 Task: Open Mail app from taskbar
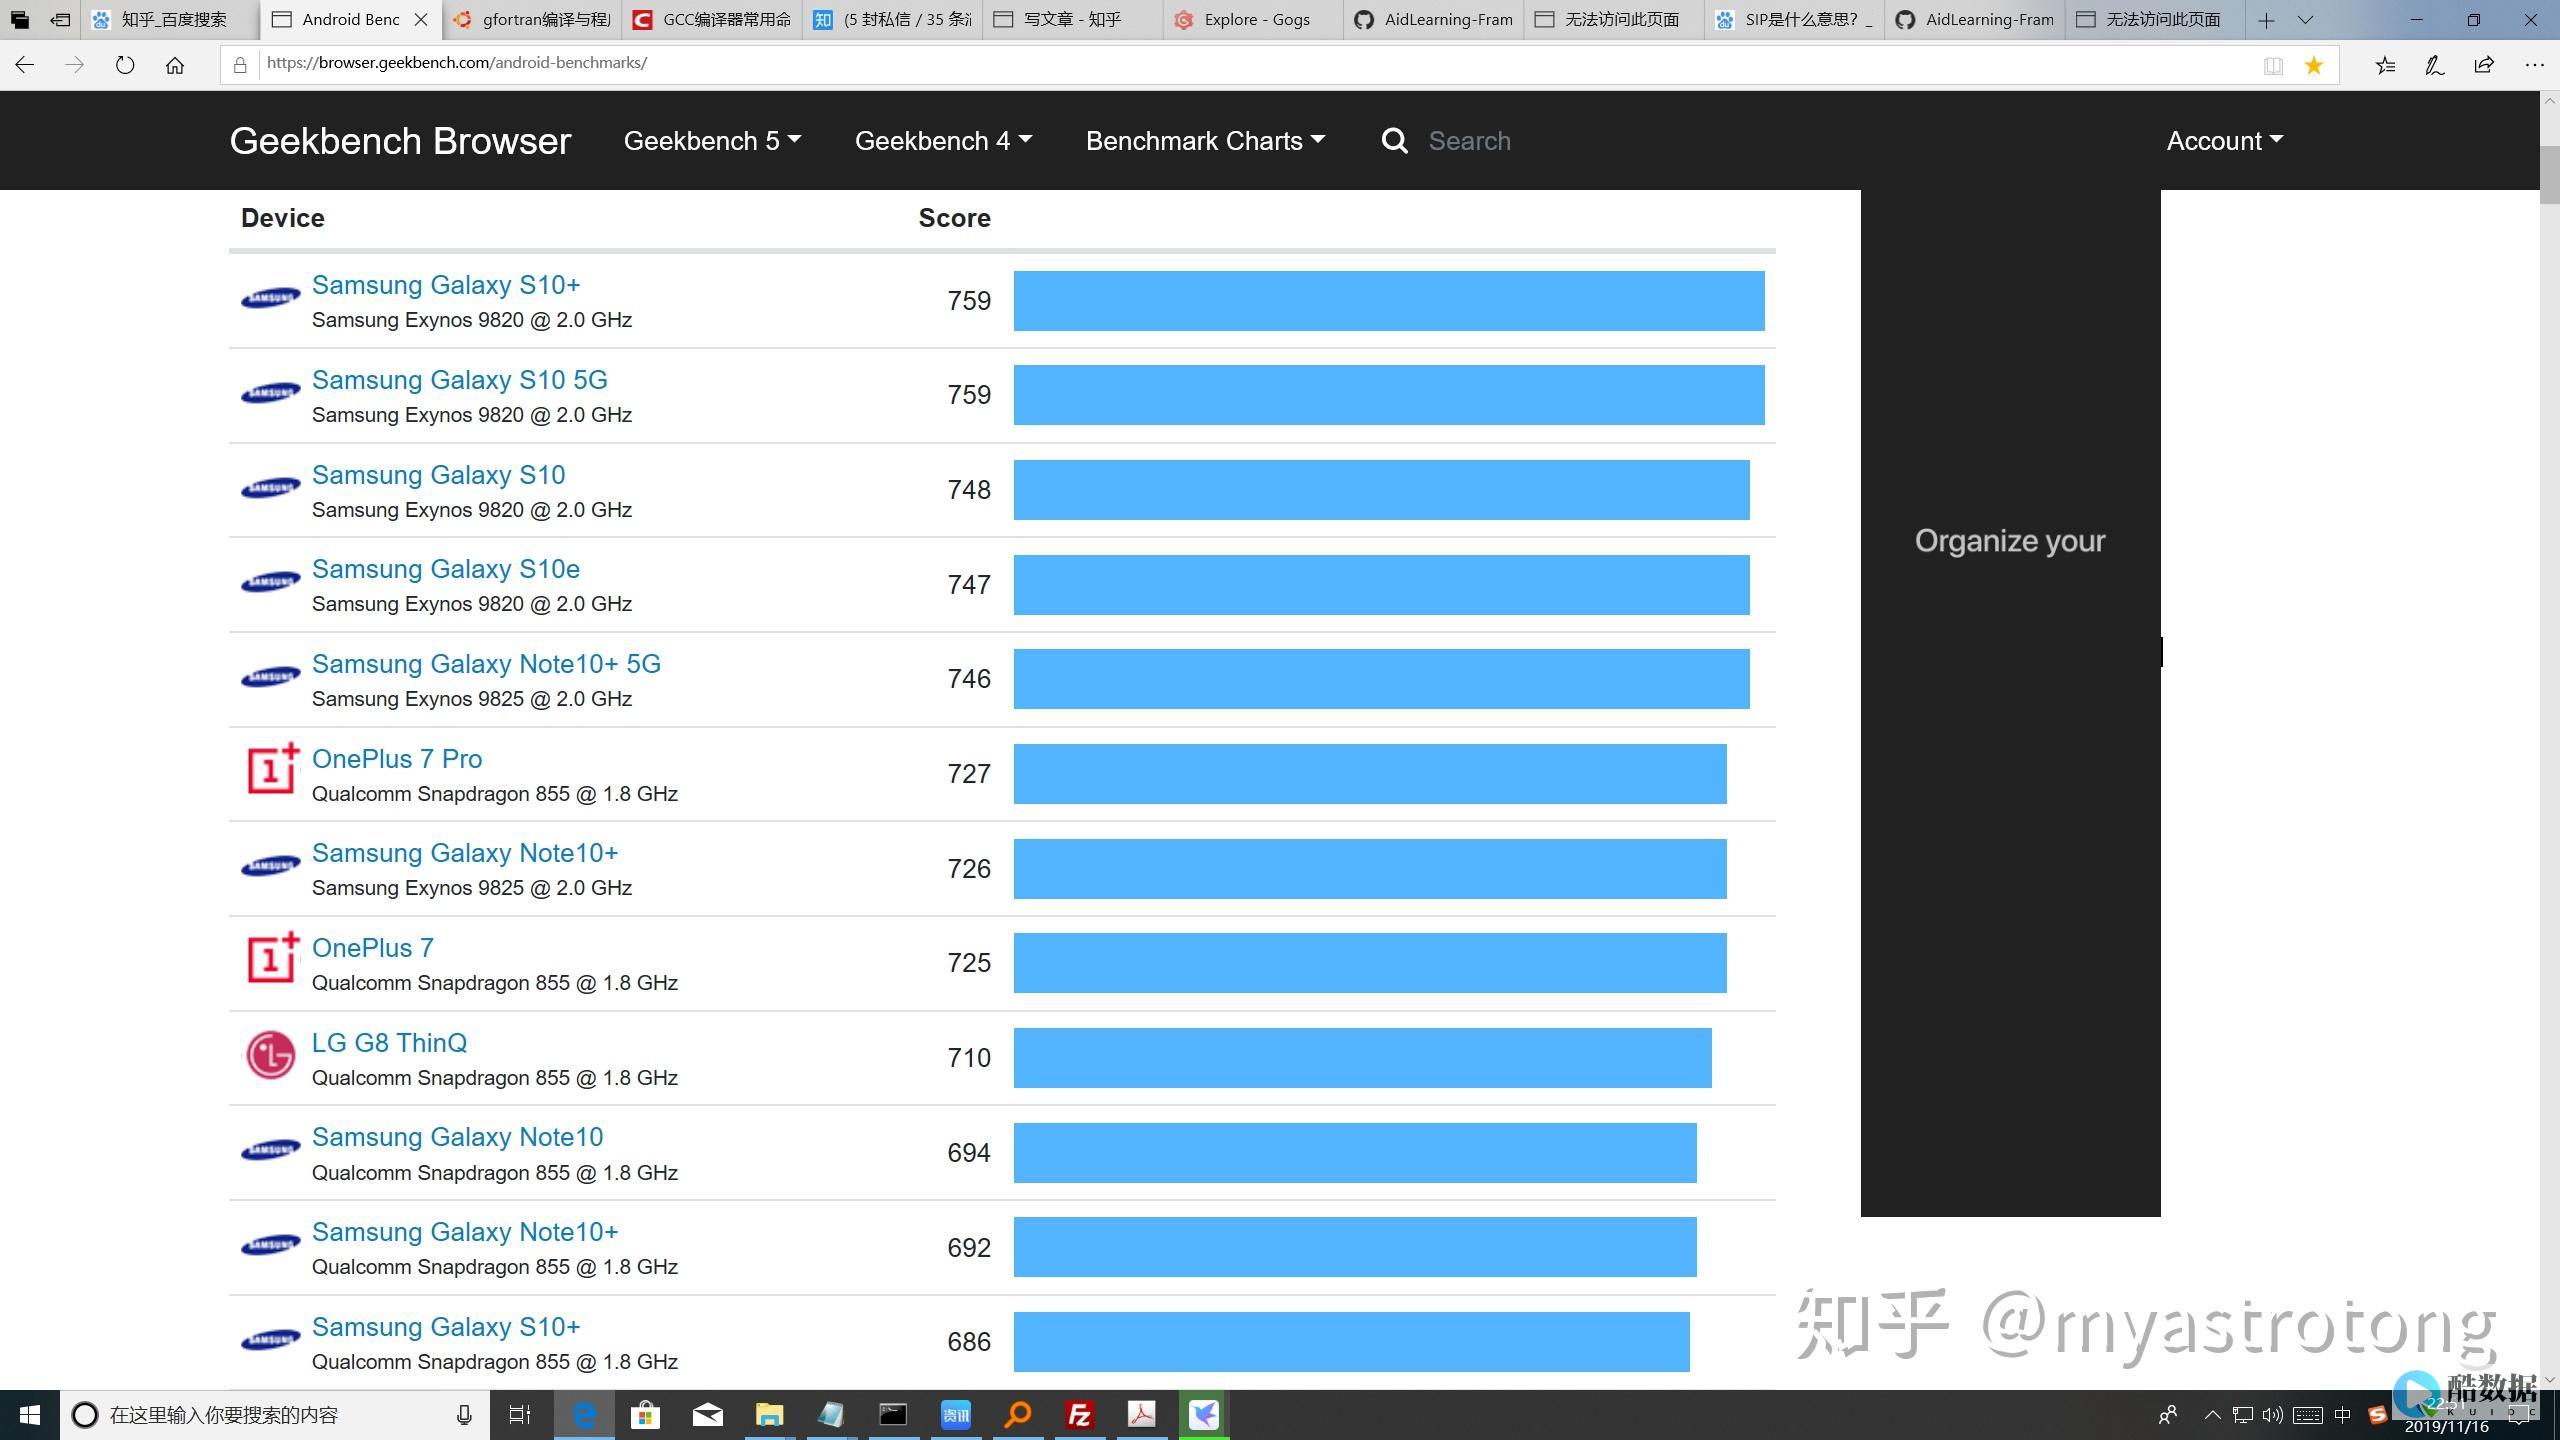(707, 1415)
